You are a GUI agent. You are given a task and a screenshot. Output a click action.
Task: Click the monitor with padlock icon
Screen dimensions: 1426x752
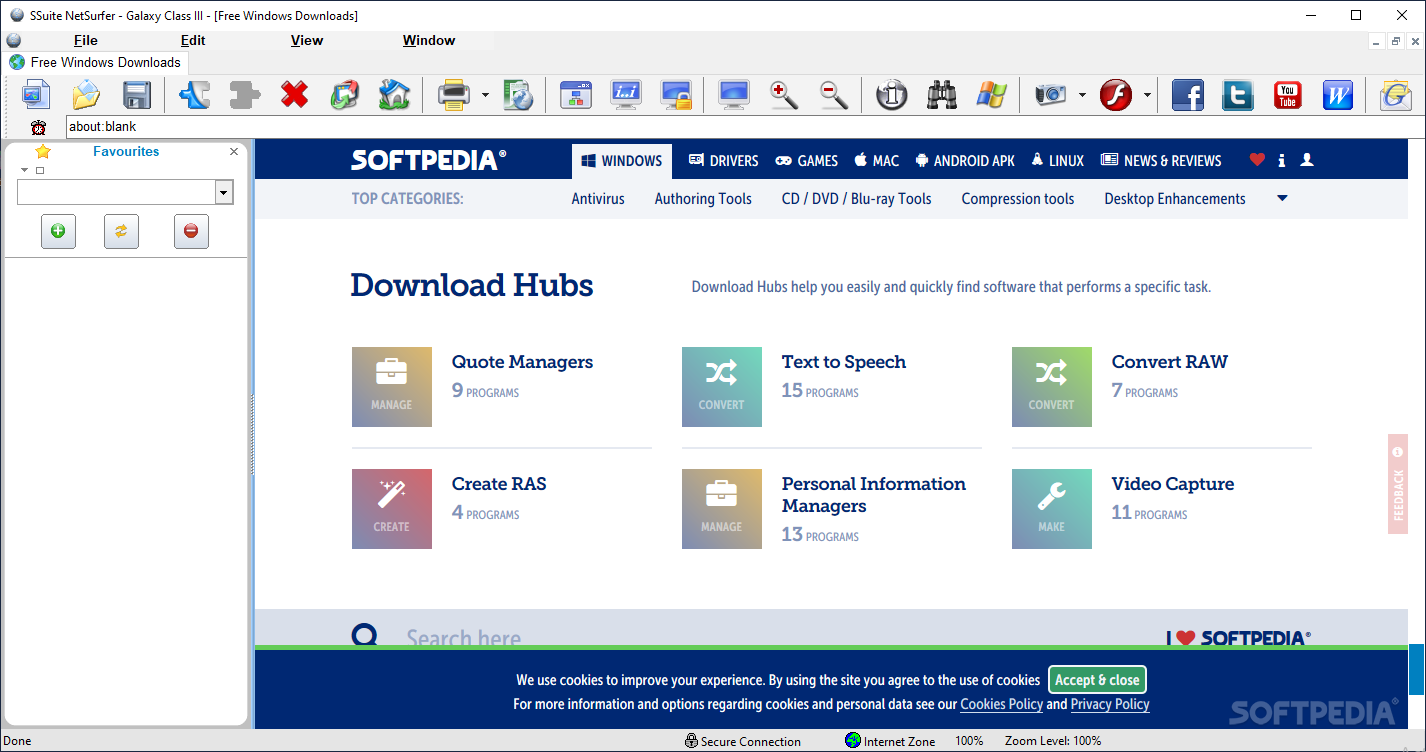coord(676,96)
